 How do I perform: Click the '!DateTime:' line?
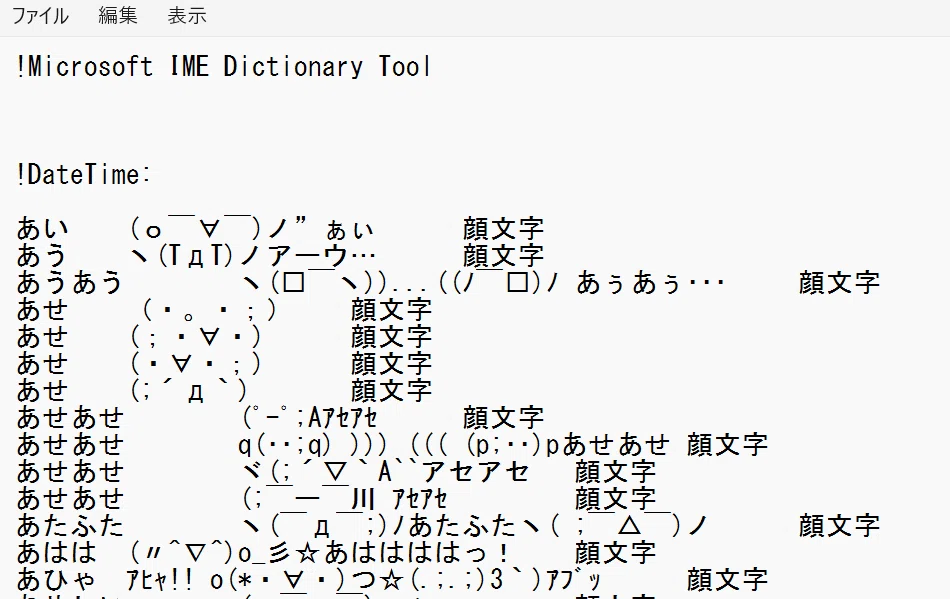pyautogui.click(x=84, y=174)
